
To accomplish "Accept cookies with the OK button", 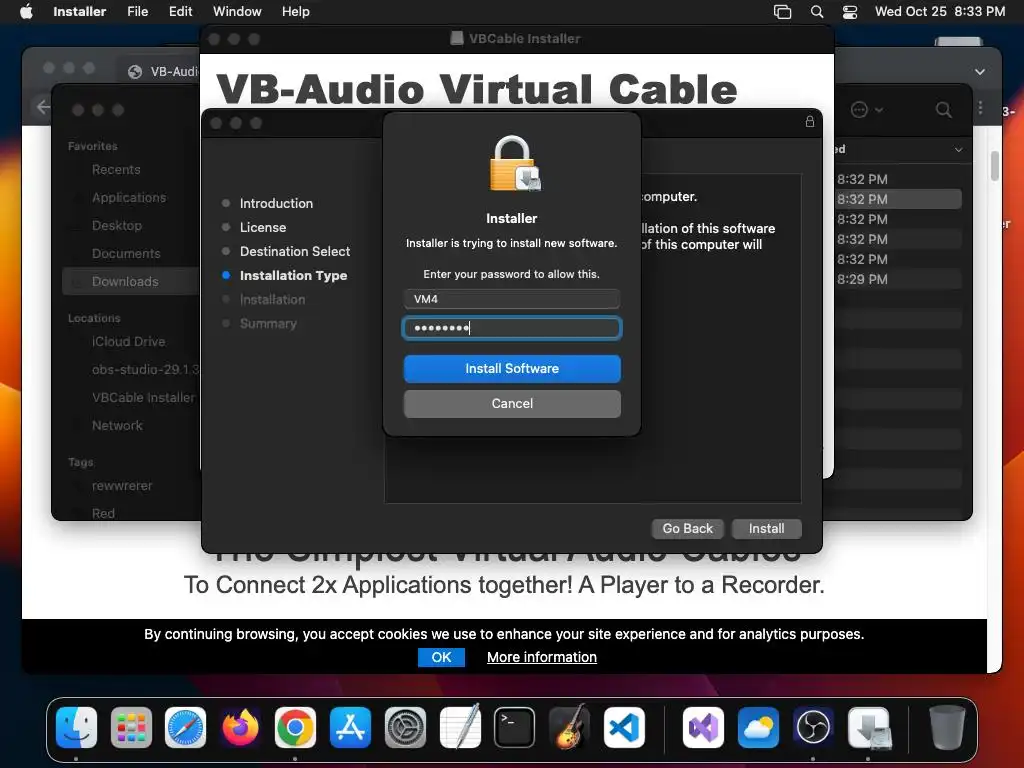I will point(441,657).
